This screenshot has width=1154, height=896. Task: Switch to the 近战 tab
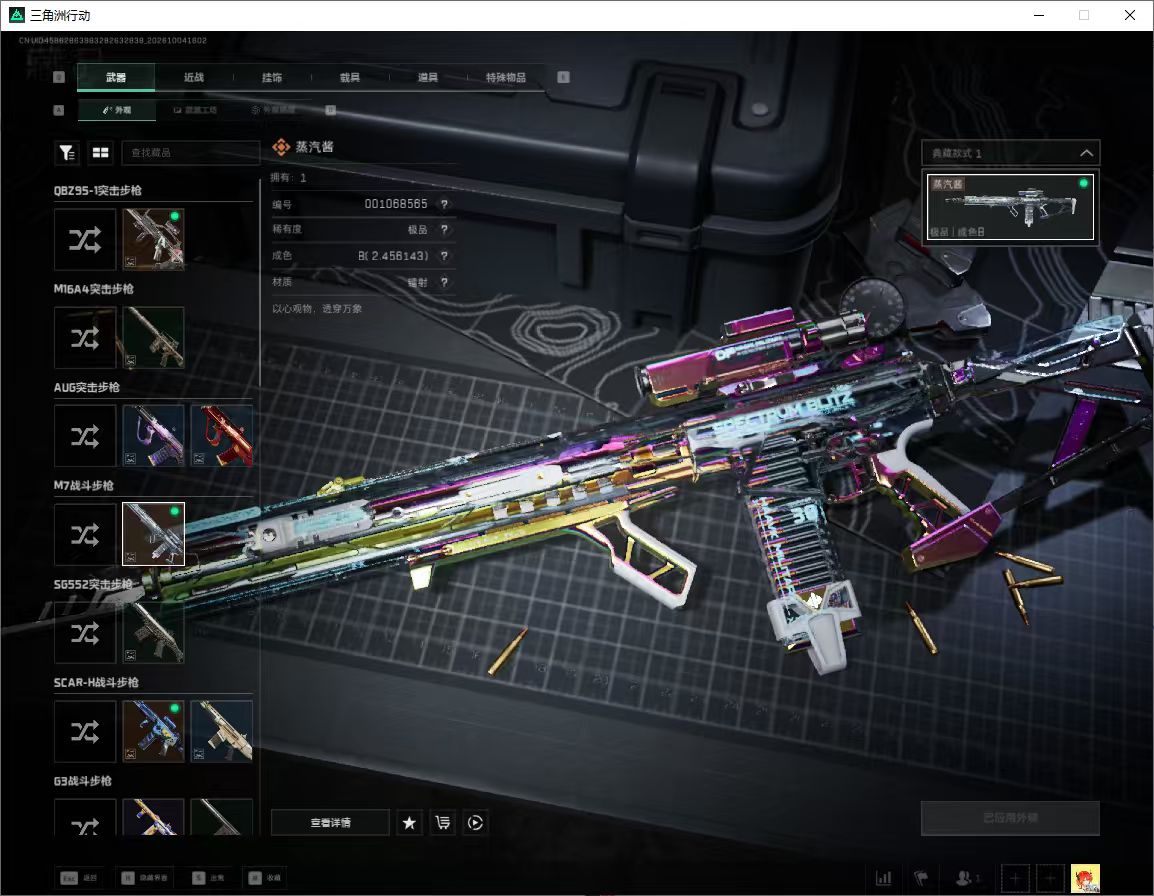[194, 77]
